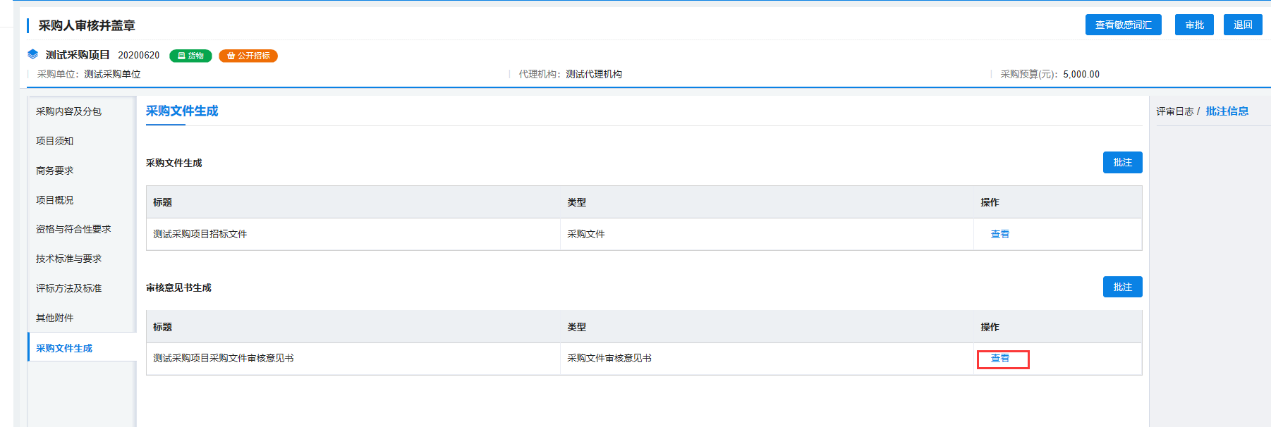Click the 查看敏感词汇 button

pos(1122,25)
